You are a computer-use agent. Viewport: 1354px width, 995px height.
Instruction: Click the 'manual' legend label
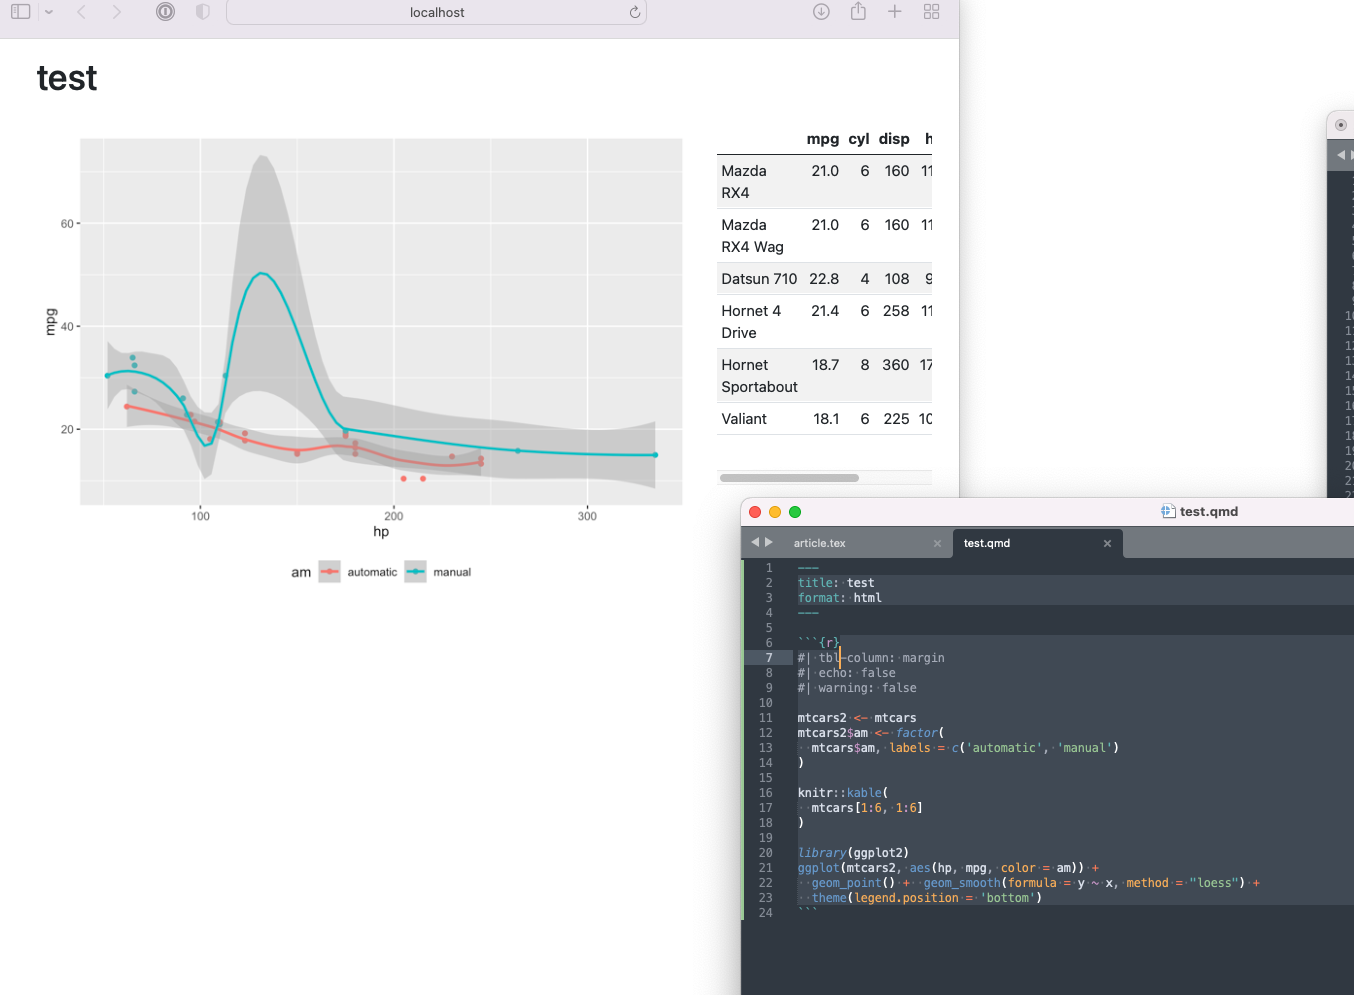(x=452, y=572)
